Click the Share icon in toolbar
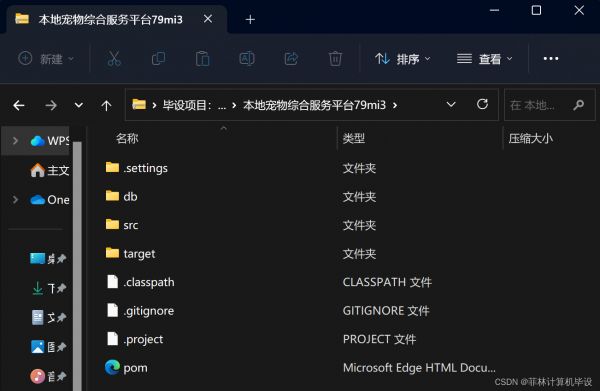 (291, 59)
